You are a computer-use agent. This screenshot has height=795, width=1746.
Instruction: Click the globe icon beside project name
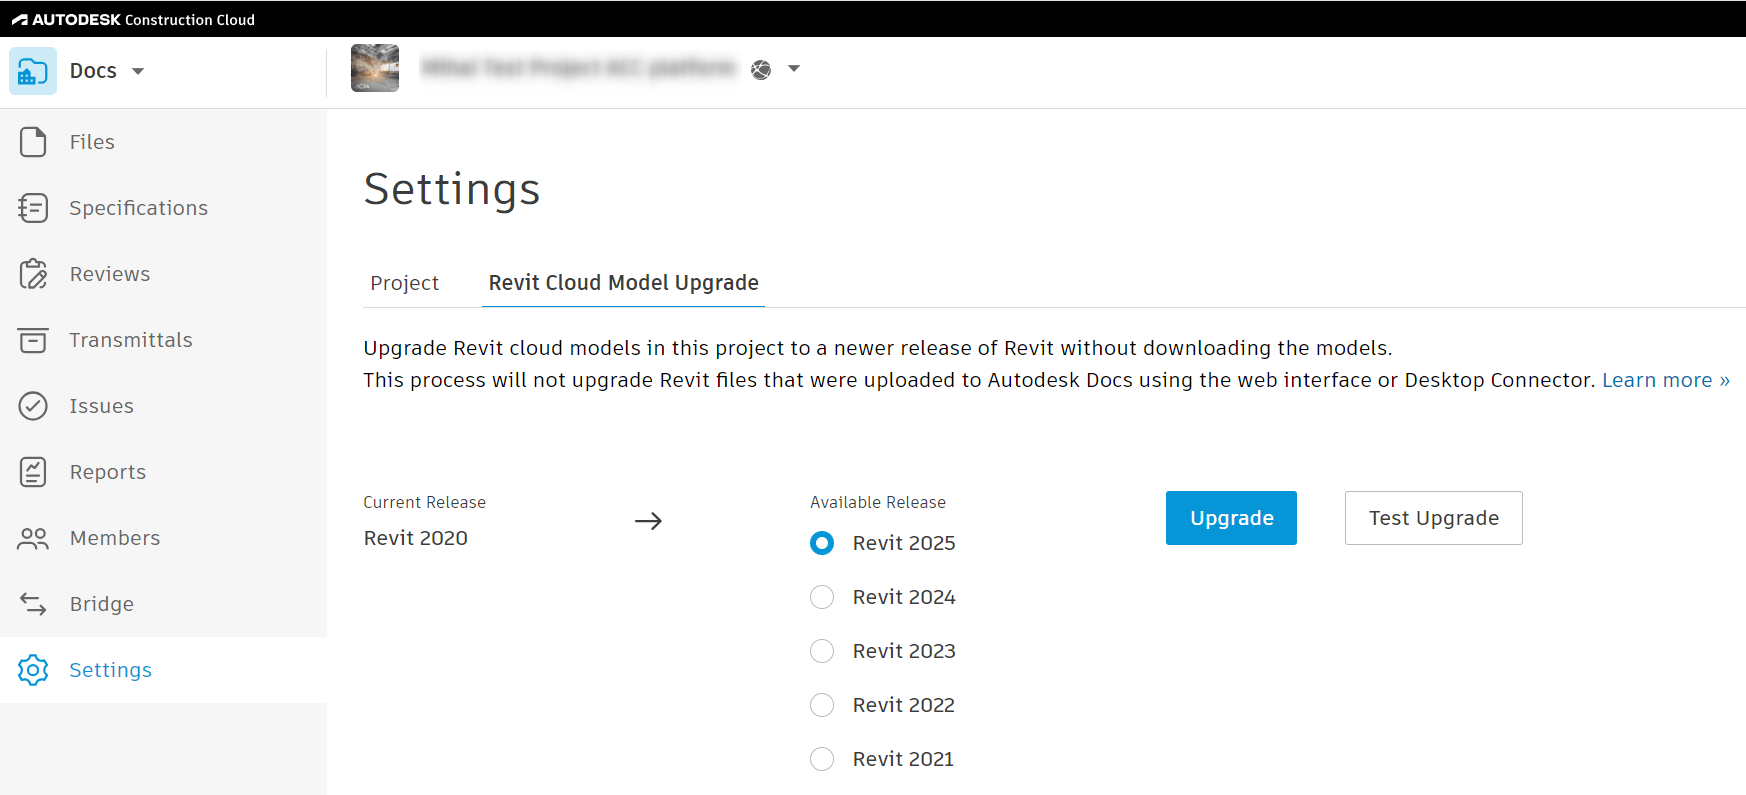click(x=761, y=69)
